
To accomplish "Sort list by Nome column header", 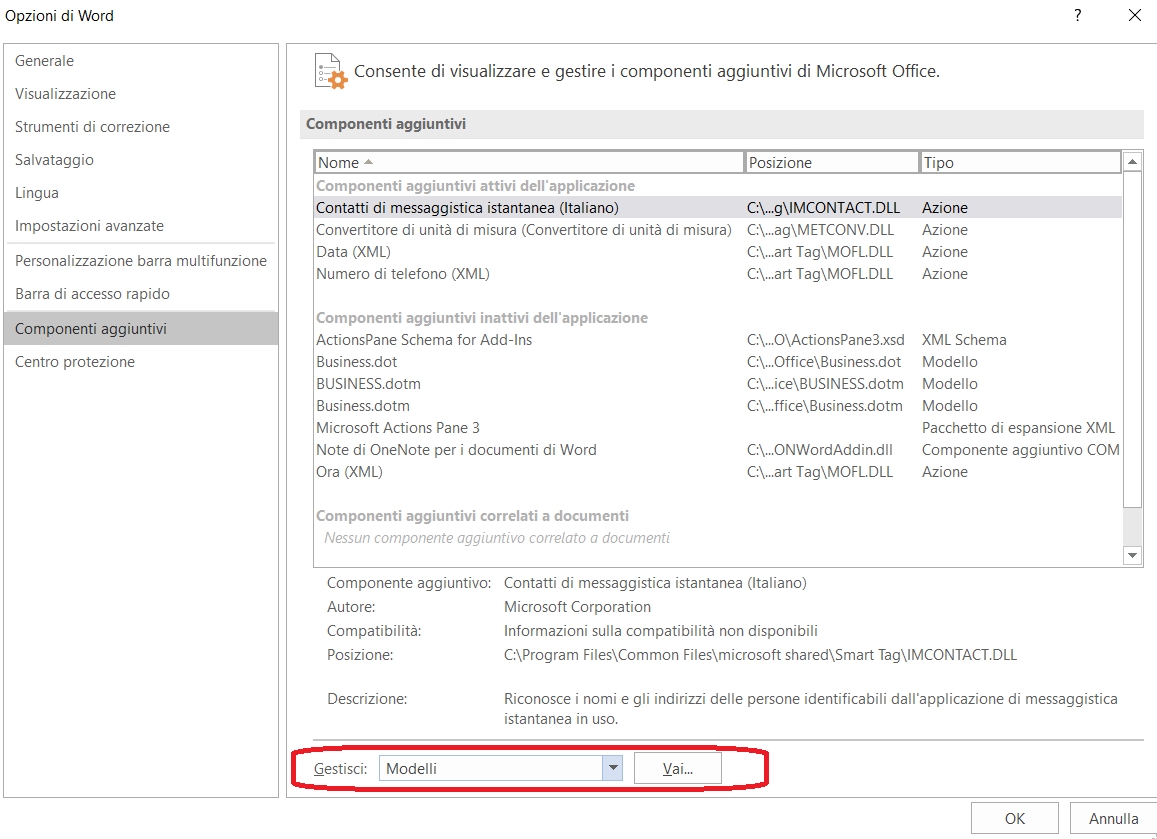I will [x=529, y=162].
